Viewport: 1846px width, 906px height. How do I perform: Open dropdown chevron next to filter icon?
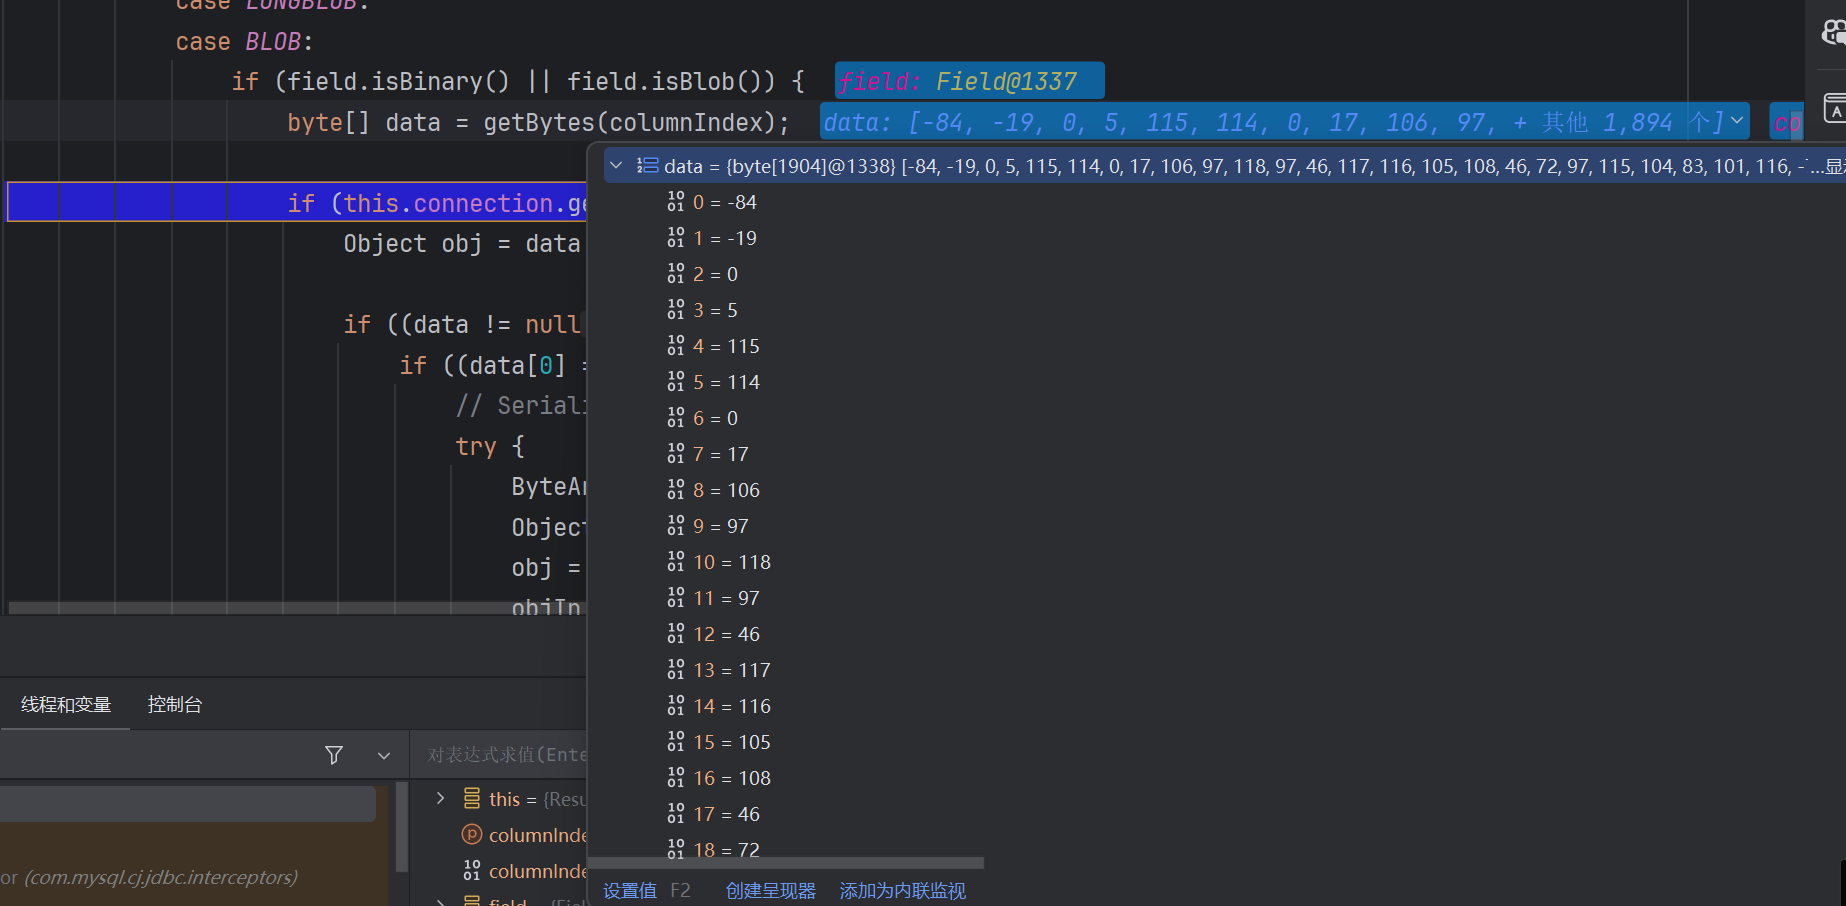pos(384,756)
